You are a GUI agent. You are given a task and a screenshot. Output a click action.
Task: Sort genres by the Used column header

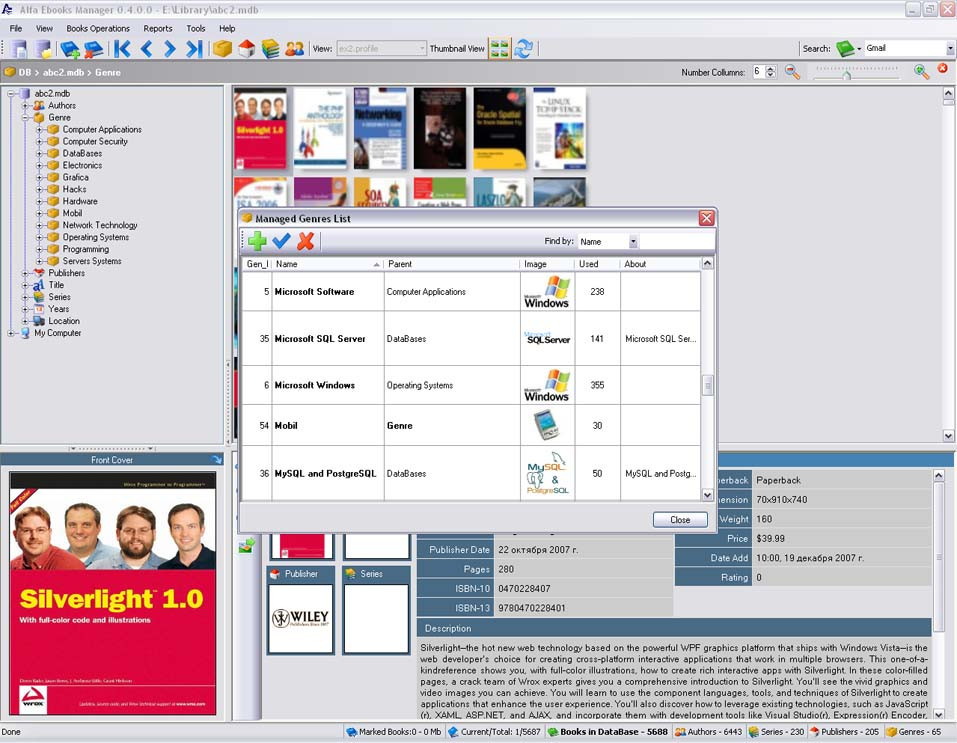[597, 264]
